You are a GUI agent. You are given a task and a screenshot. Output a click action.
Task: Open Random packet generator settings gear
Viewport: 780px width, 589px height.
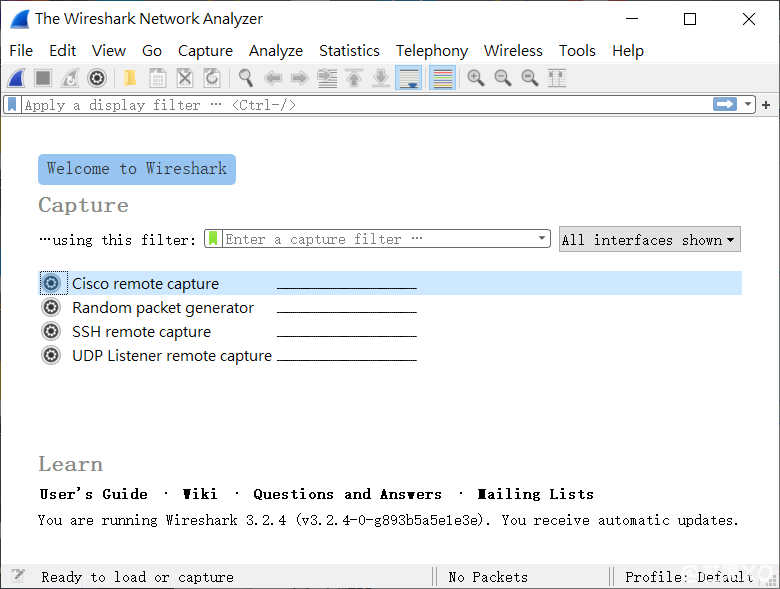tap(51, 307)
